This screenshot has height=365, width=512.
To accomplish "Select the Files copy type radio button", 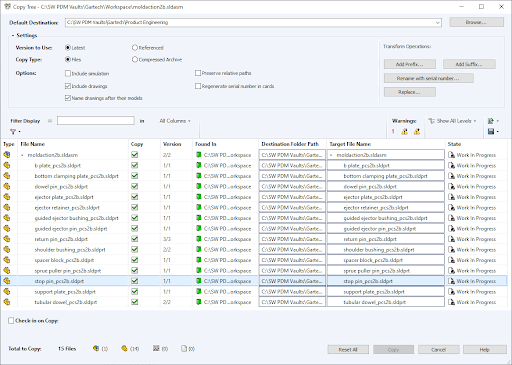I will (x=68, y=59).
